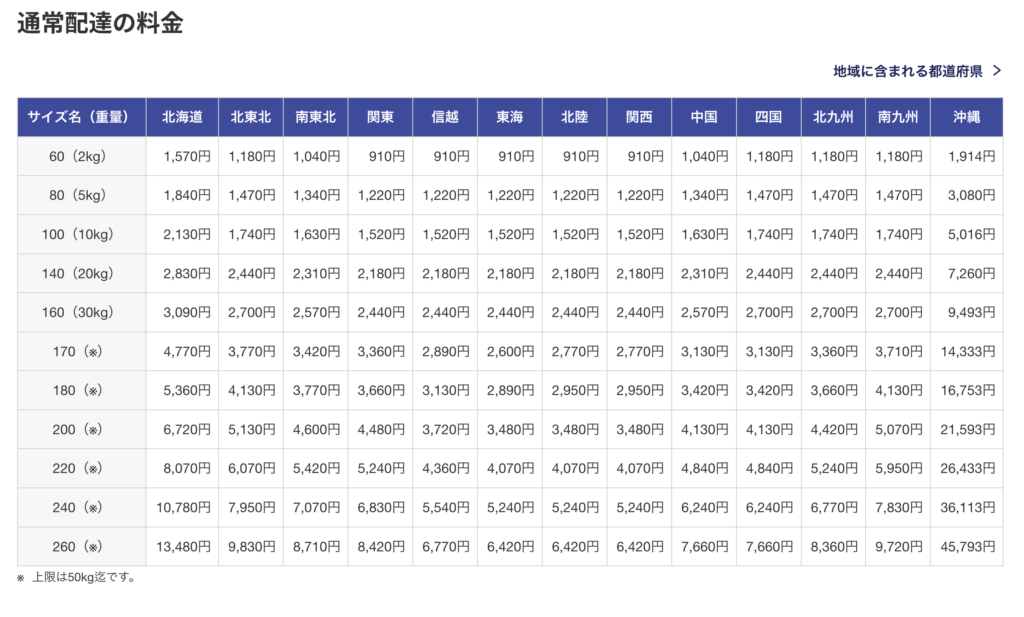Click the 2,600円 price cell
Image resolution: width=1024 pixels, height=617 pixels.
pos(509,351)
